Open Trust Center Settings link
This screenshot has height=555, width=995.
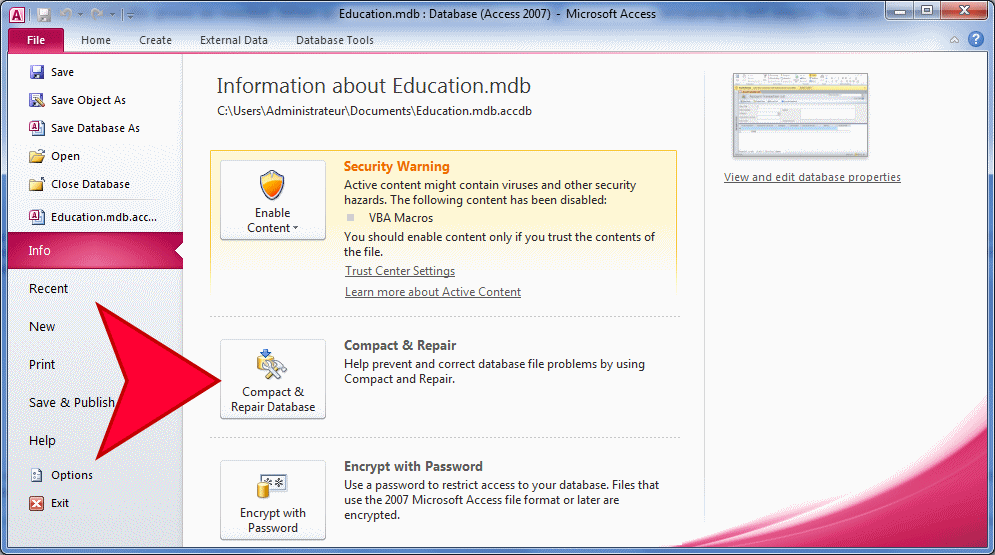pos(400,271)
